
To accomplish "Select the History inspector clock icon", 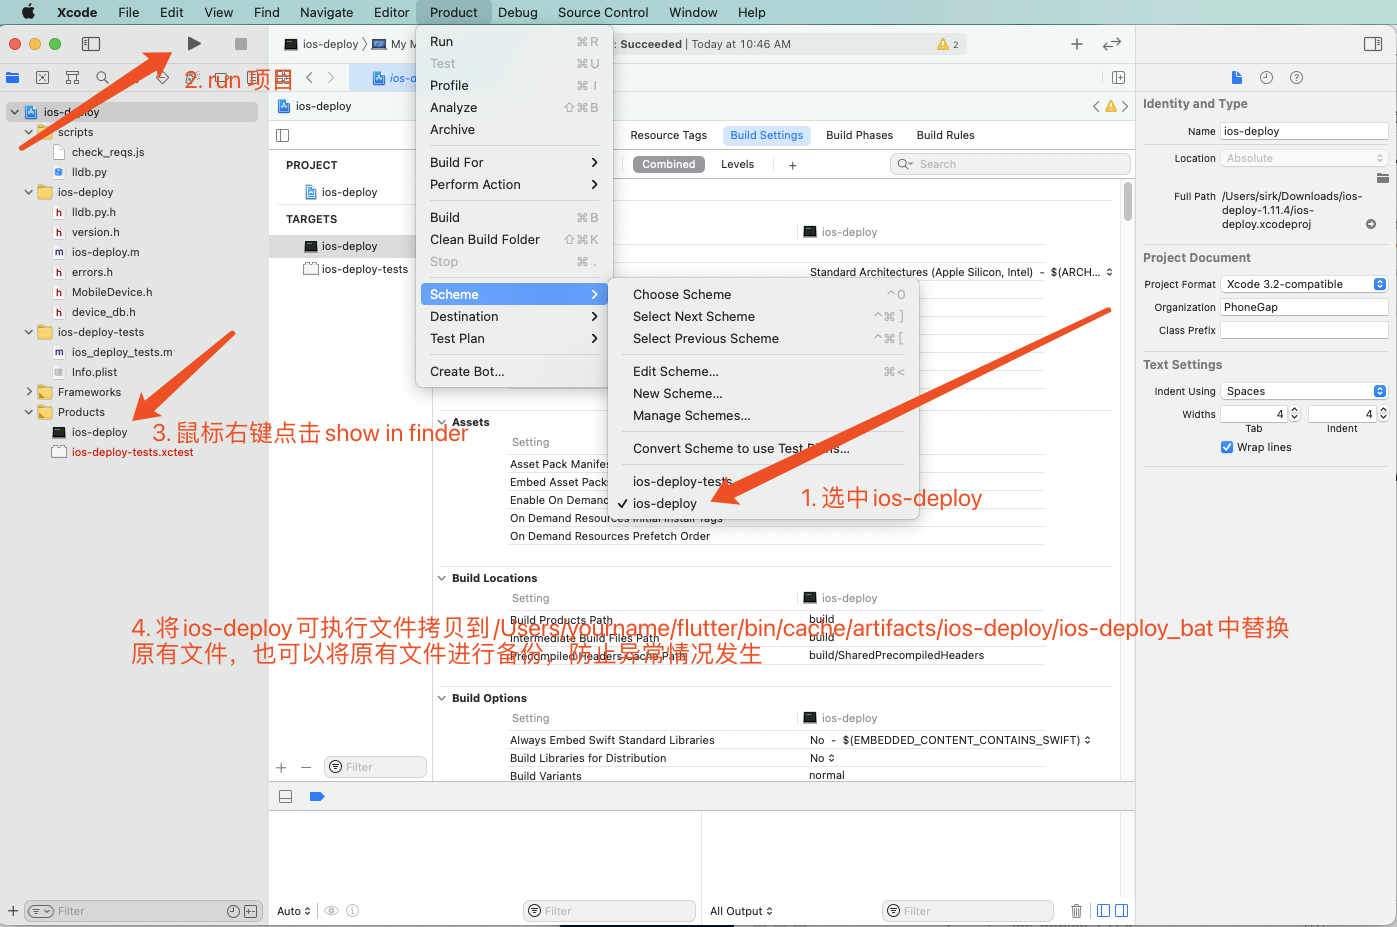I will click(1267, 77).
